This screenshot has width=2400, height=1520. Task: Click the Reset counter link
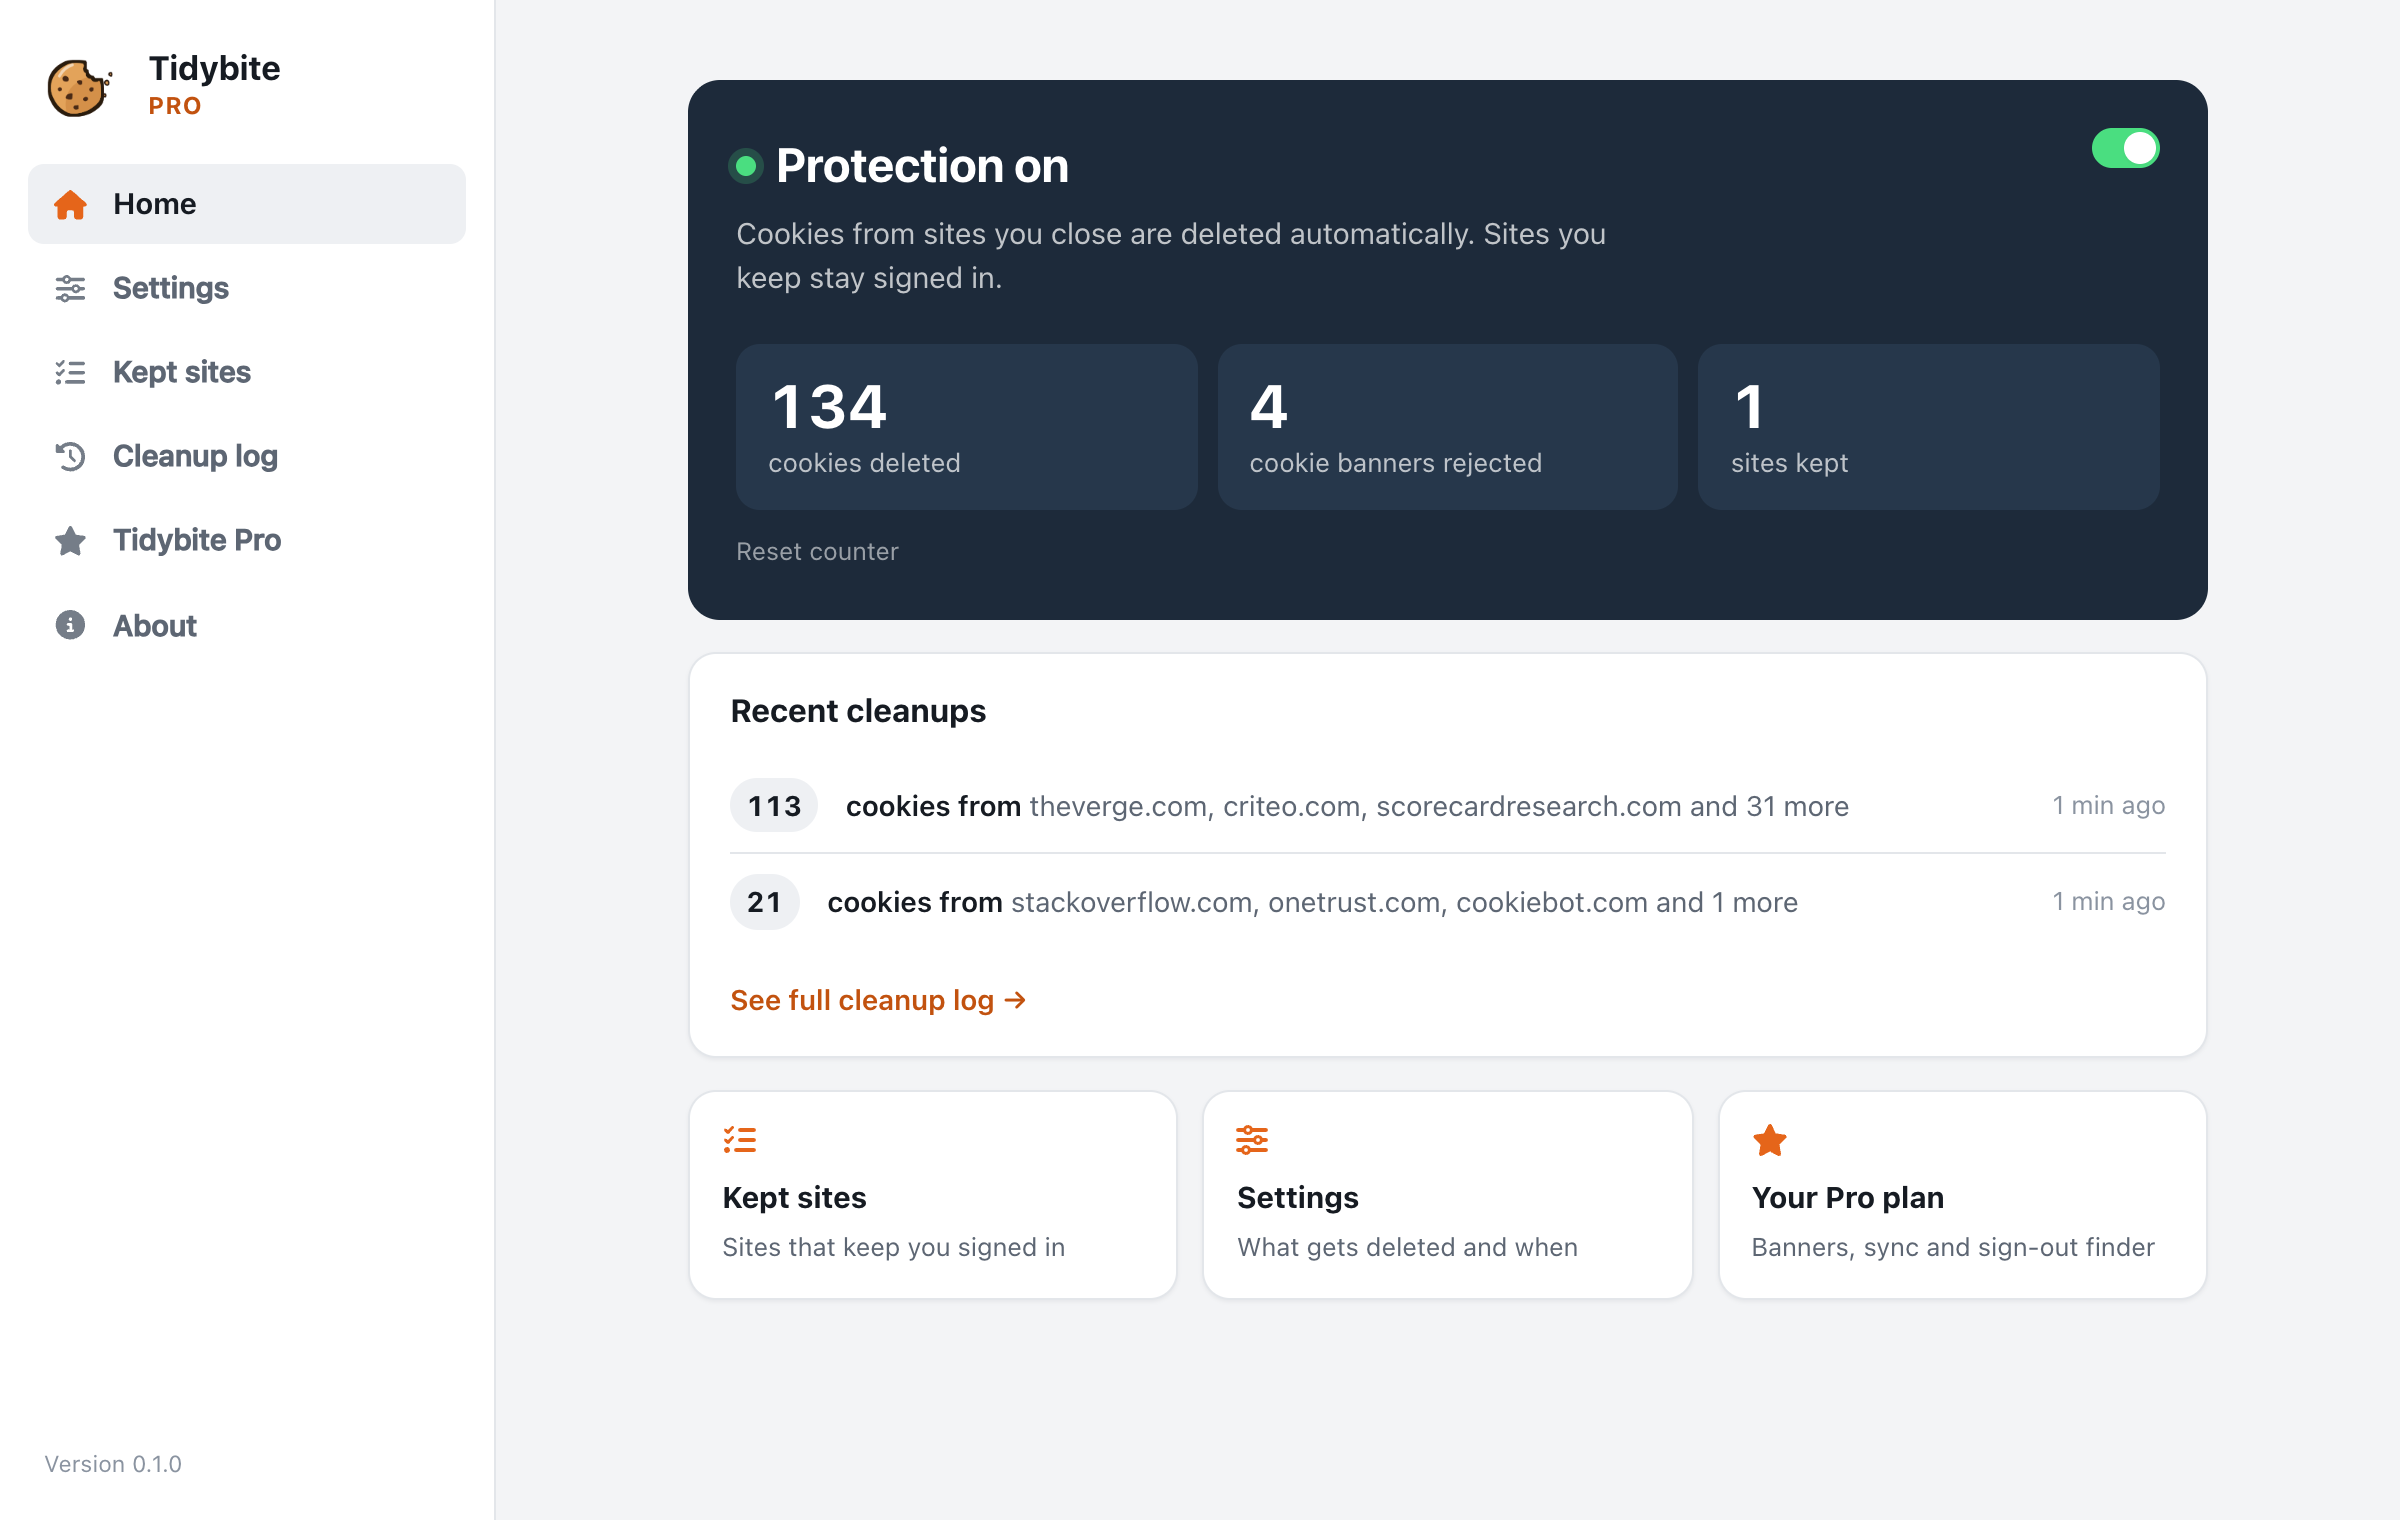817,551
